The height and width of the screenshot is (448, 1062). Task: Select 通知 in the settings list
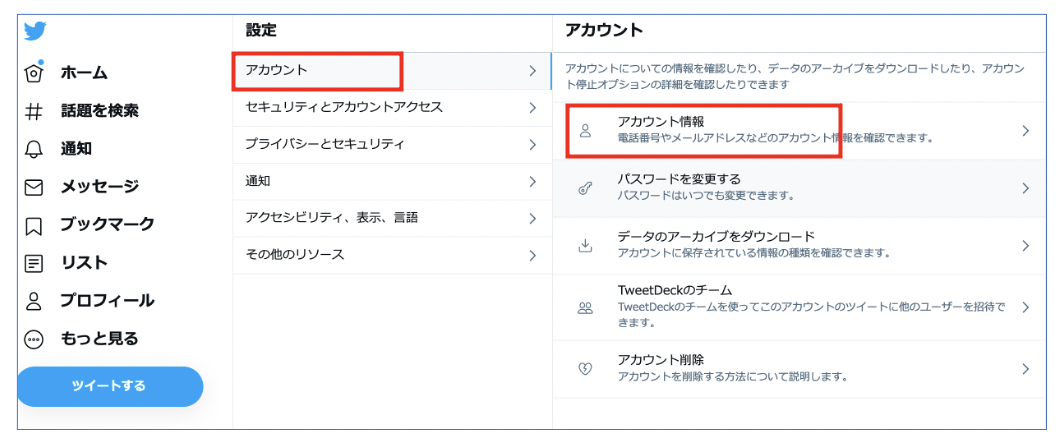[392, 181]
